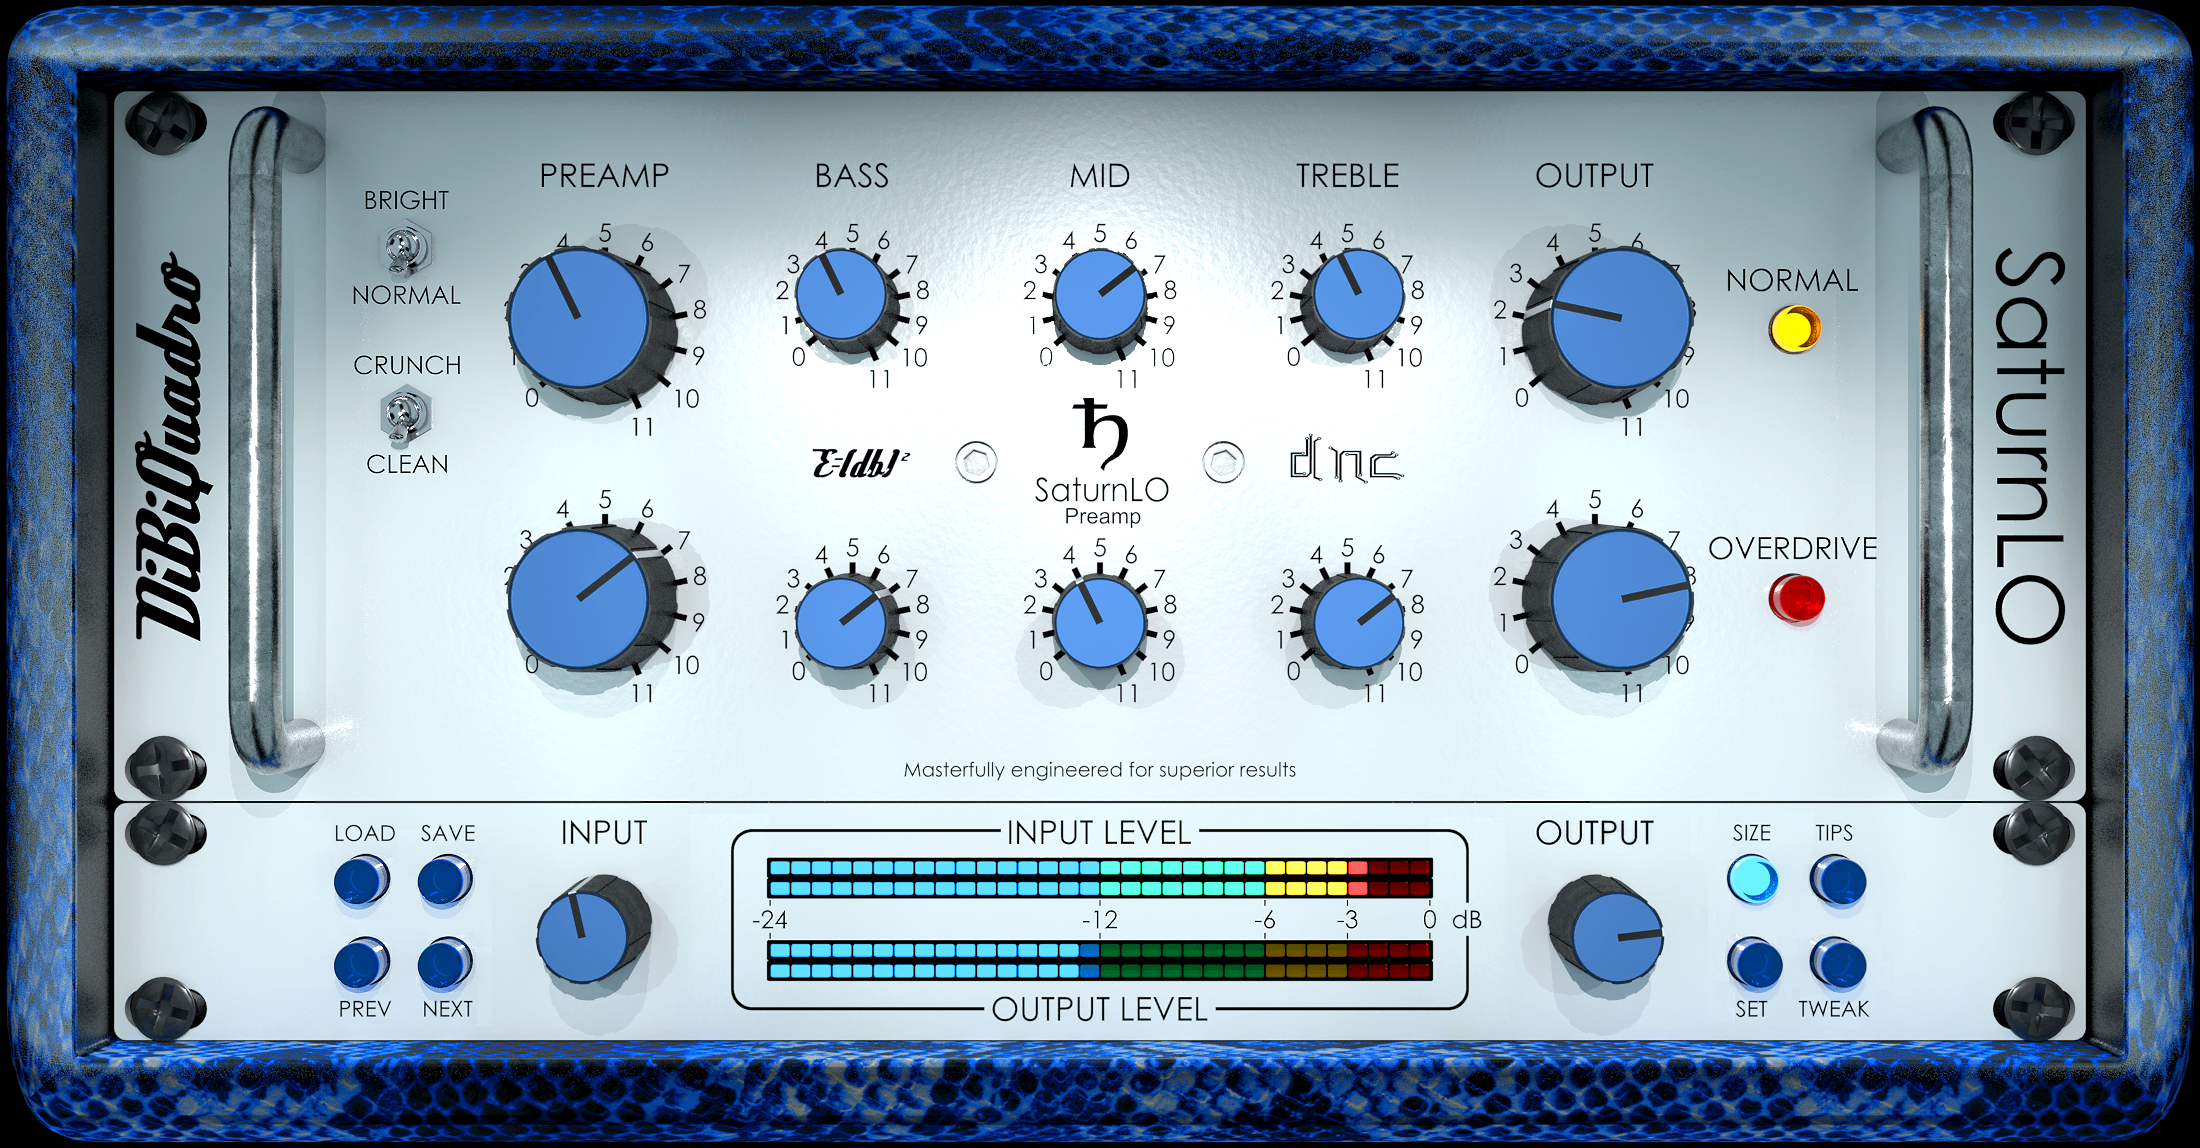Image resolution: width=2200 pixels, height=1148 pixels.
Task: Click the bottom-row OUTPUT overdrive knob
Action: [x=1620, y=600]
